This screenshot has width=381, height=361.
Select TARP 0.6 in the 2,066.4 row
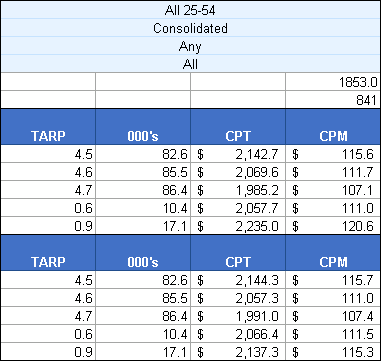[48, 334]
